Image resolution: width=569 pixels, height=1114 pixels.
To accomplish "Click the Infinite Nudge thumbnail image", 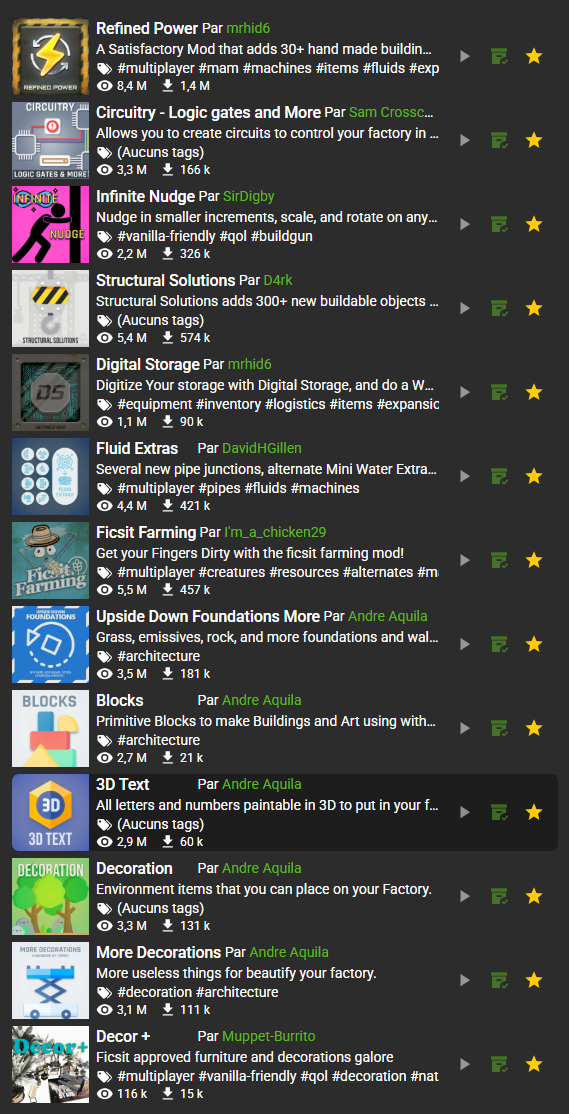I will (x=50, y=225).
